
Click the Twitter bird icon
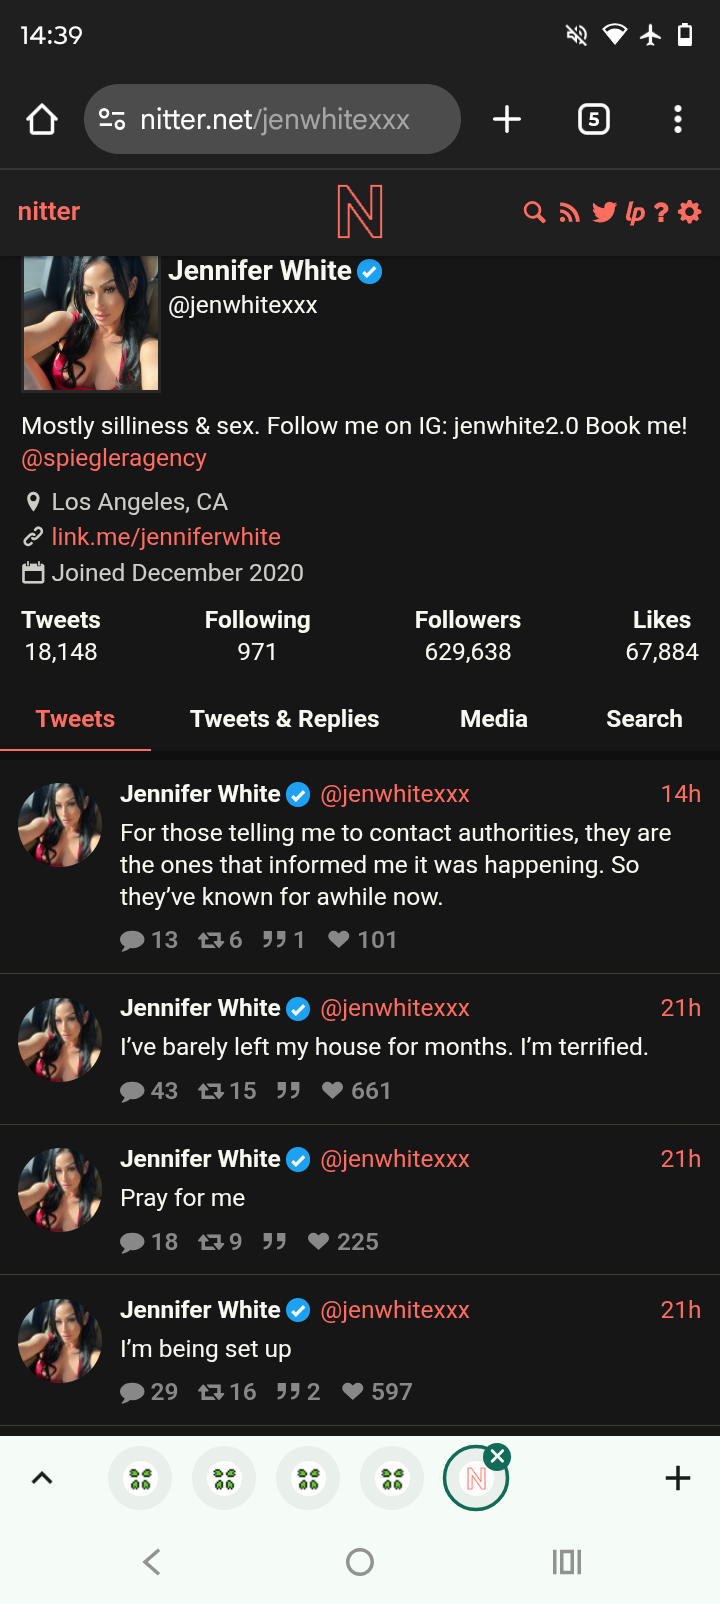click(x=604, y=212)
